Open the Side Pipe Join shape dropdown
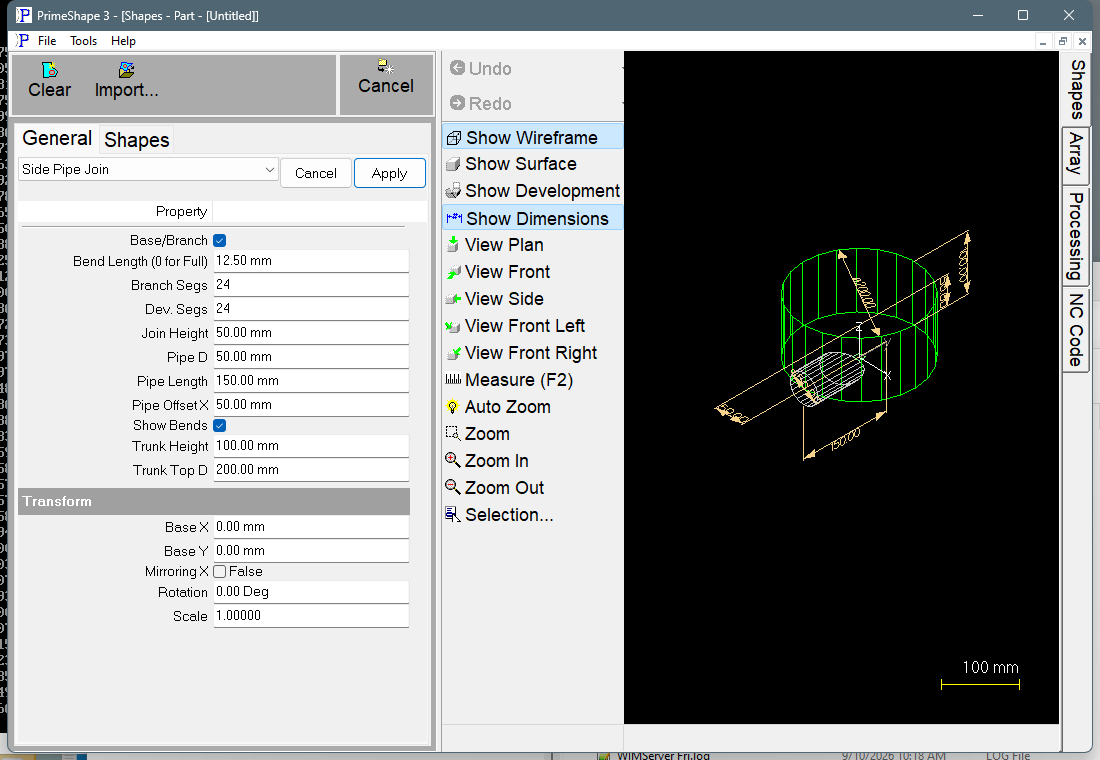The height and width of the screenshot is (760, 1100). [x=148, y=170]
